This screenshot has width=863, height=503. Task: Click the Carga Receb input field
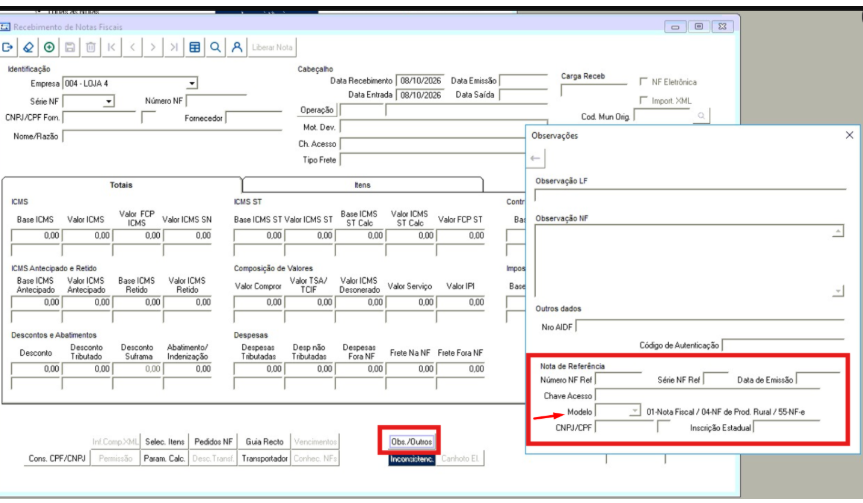pyautogui.click(x=594, y=90)
